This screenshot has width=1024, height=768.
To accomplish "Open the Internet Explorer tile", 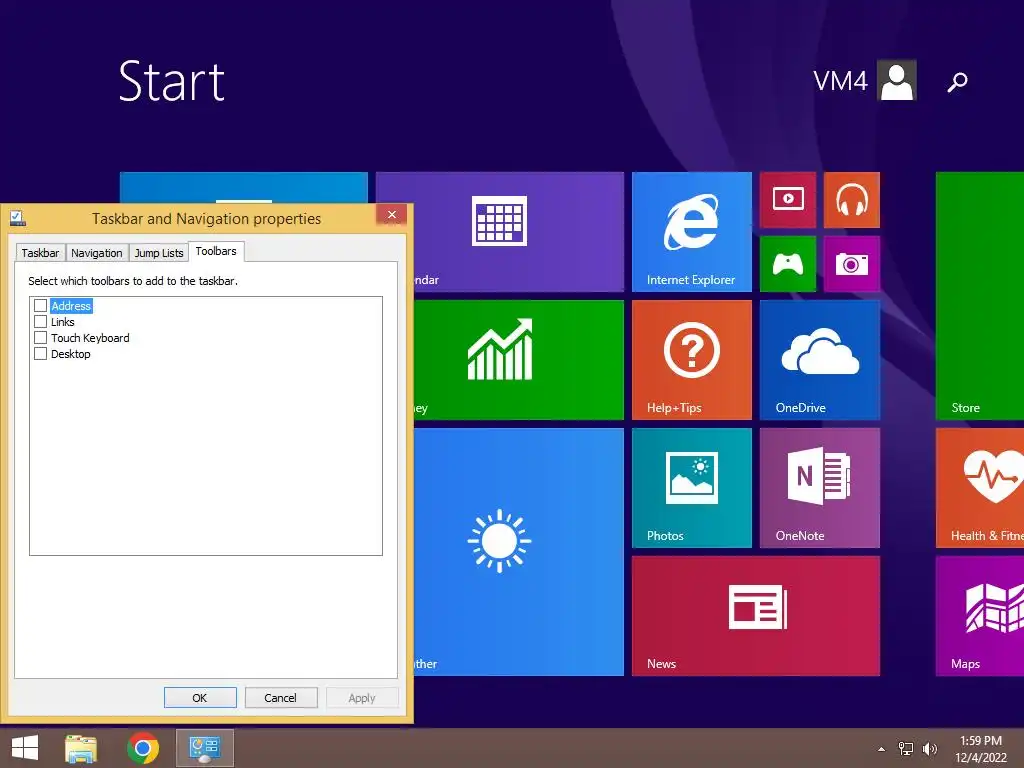I will click(692, 232).
